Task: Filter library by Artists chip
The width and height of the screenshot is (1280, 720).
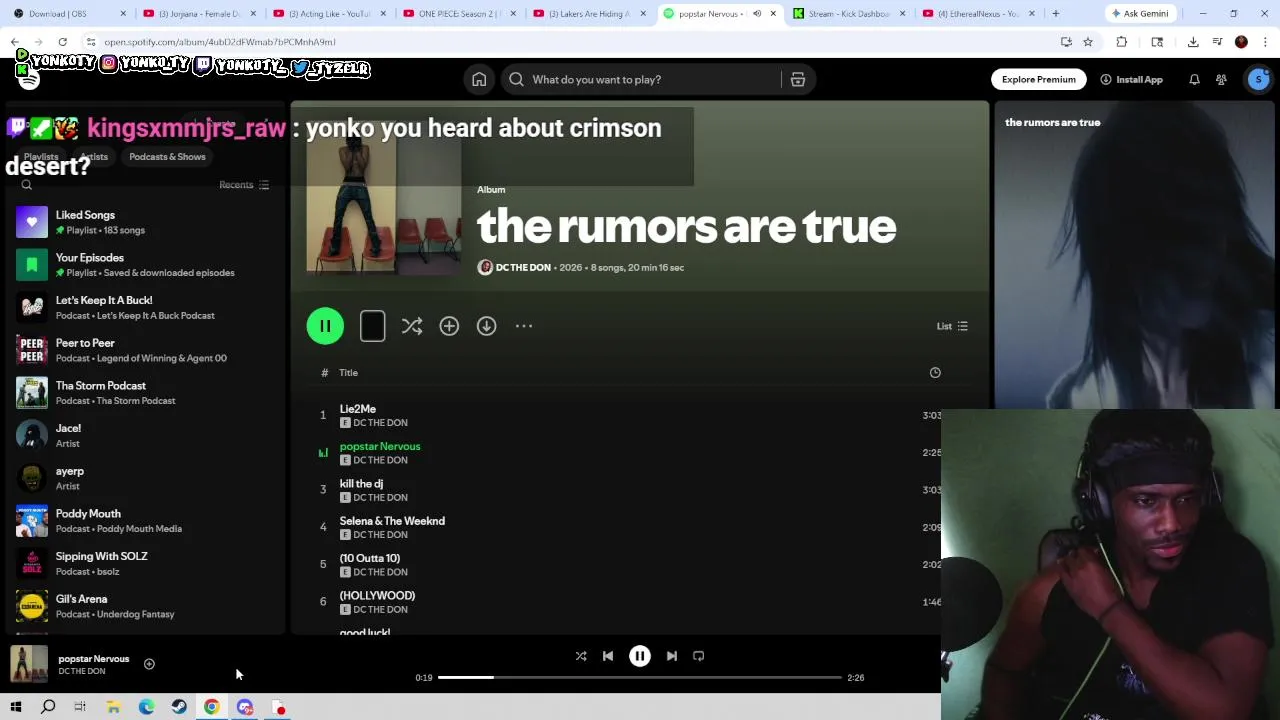Action: click(93, 156)
